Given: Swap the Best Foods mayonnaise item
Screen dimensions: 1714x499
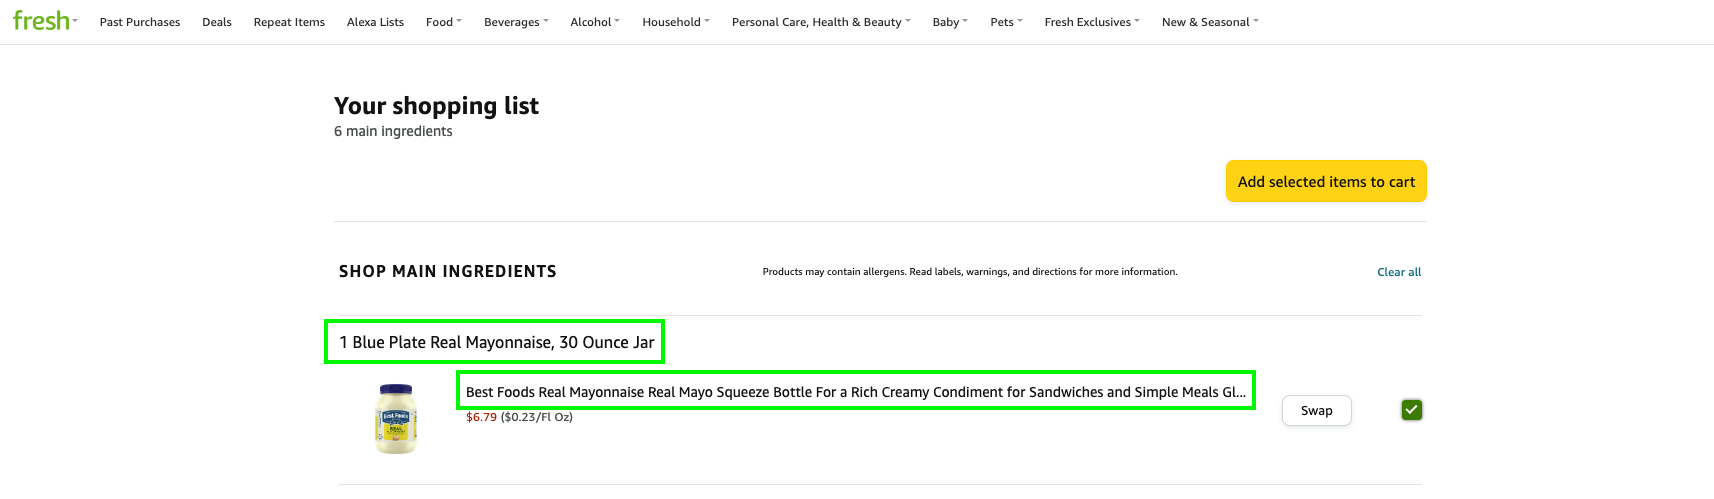Looking at the screenshot, I should tap(1317, 411).
